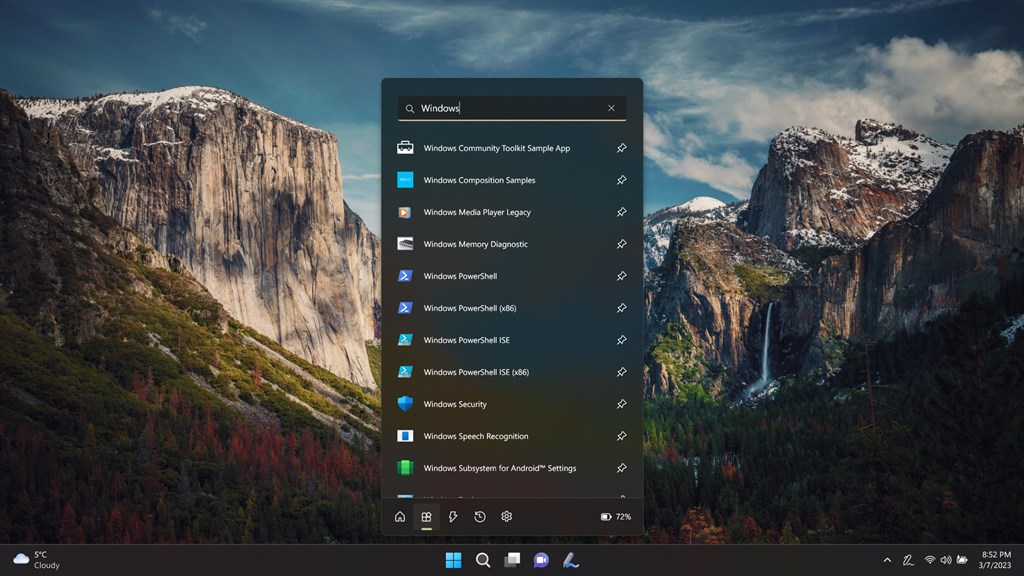
Task: Click the battery icon in system tray
Action: [962, 560]
